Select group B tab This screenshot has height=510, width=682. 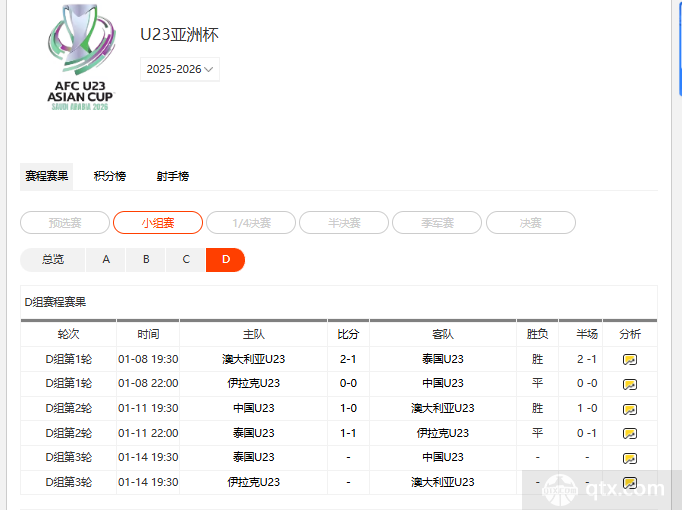(x=146, y=260)
